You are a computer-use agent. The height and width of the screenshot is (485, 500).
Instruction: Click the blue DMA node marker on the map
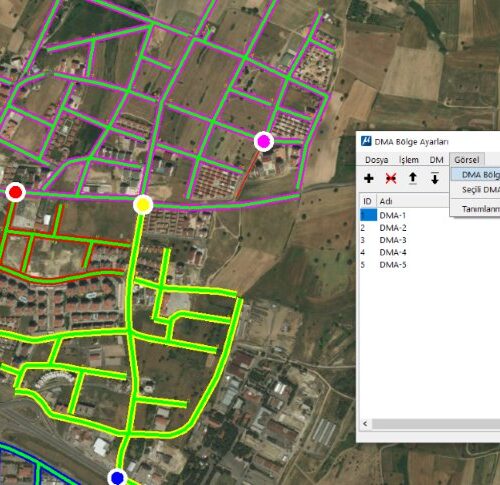tap(117, 477)
